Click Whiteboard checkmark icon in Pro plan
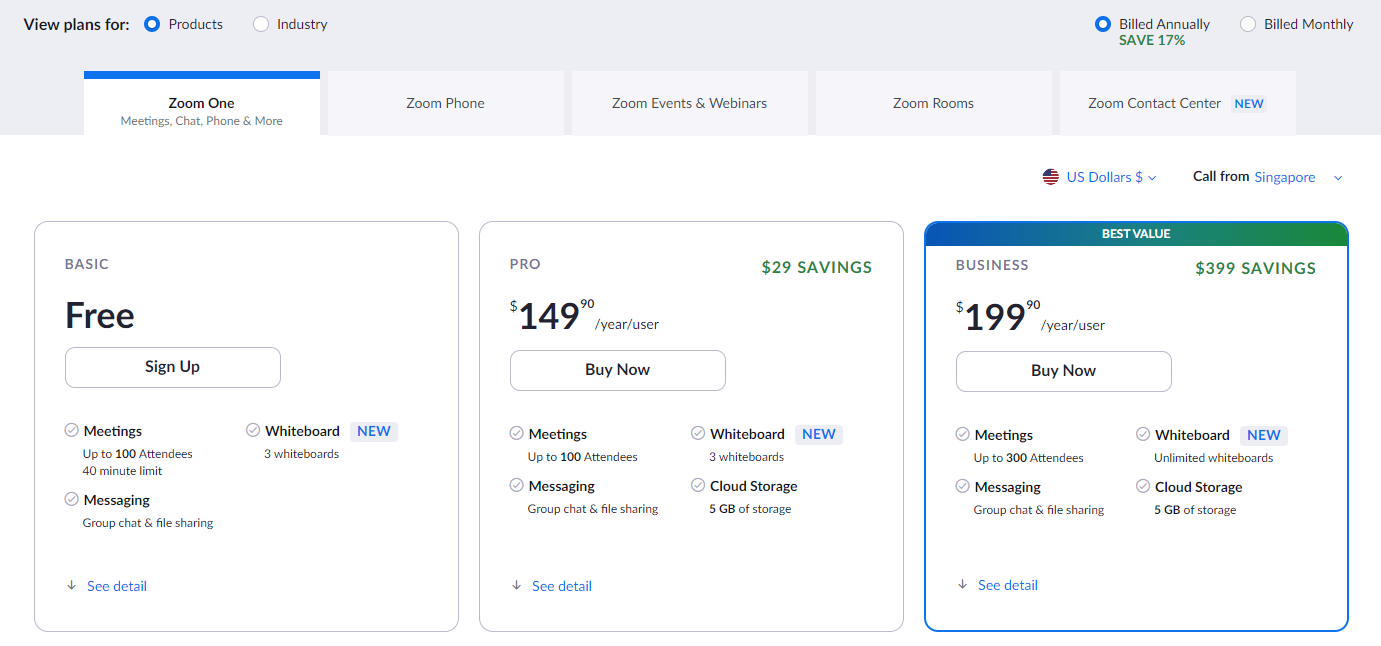This screenshot has width=1381, height=646. [698, 433]
